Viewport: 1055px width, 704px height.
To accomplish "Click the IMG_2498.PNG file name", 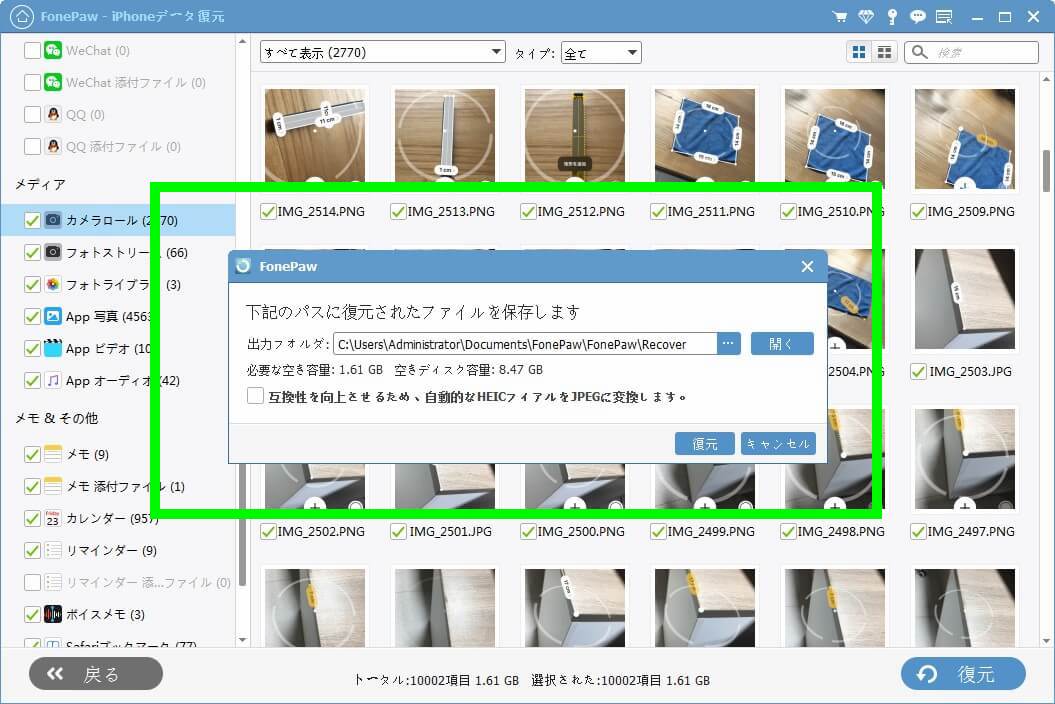I will (841, 532).
